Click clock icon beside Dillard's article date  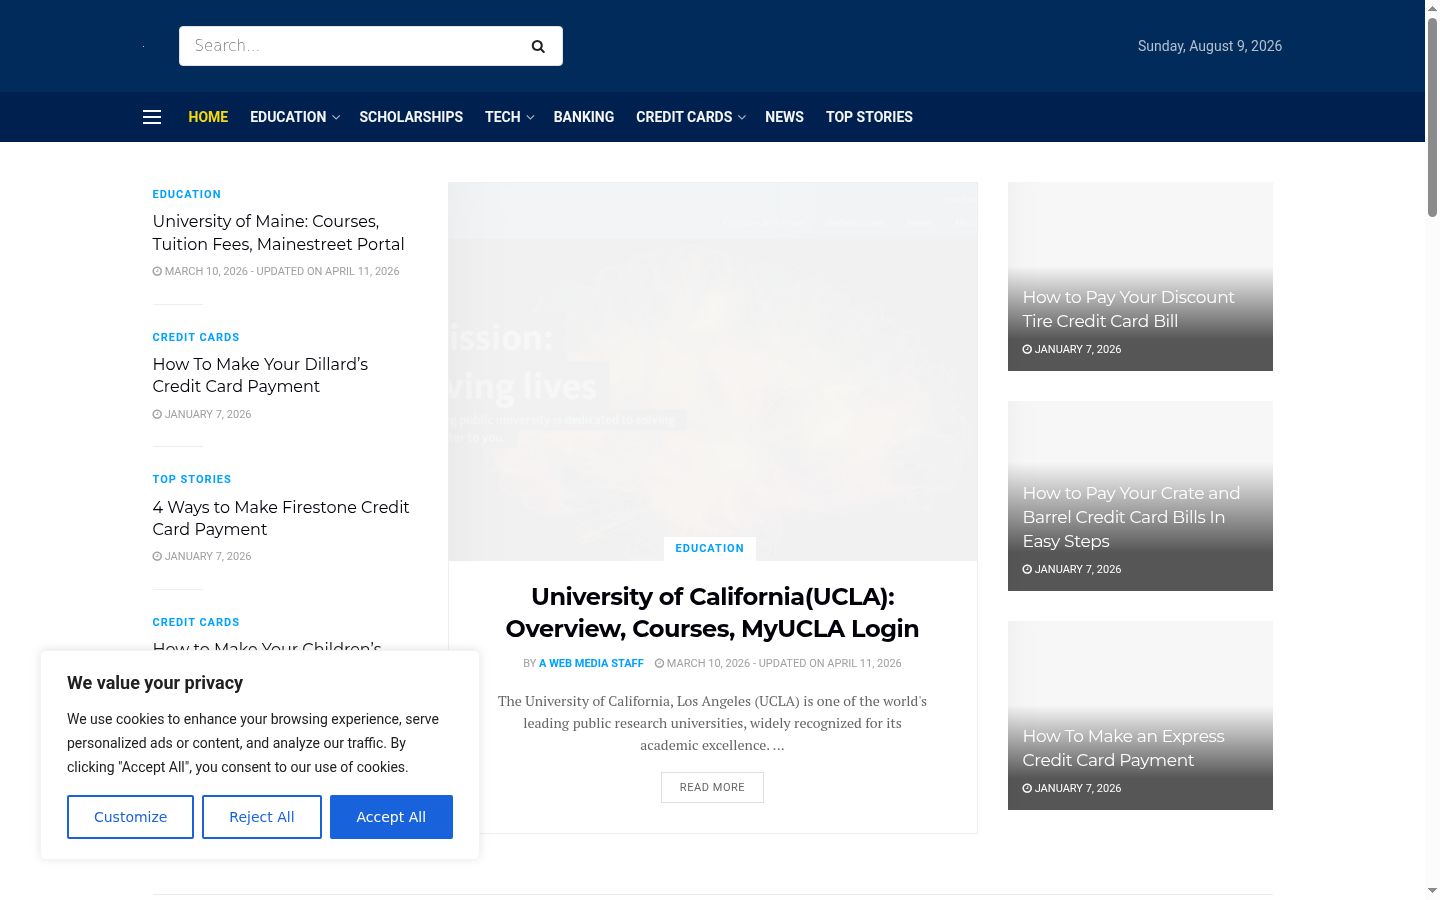pyautogui.click(x=157, y=414)
